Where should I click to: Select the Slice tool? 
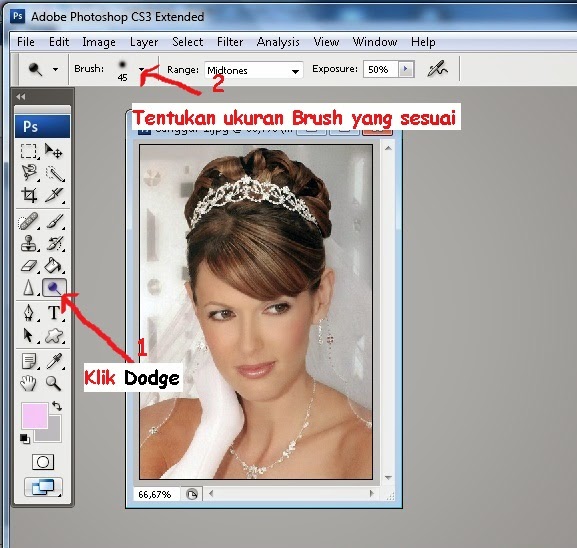click(x=54, y=195)
